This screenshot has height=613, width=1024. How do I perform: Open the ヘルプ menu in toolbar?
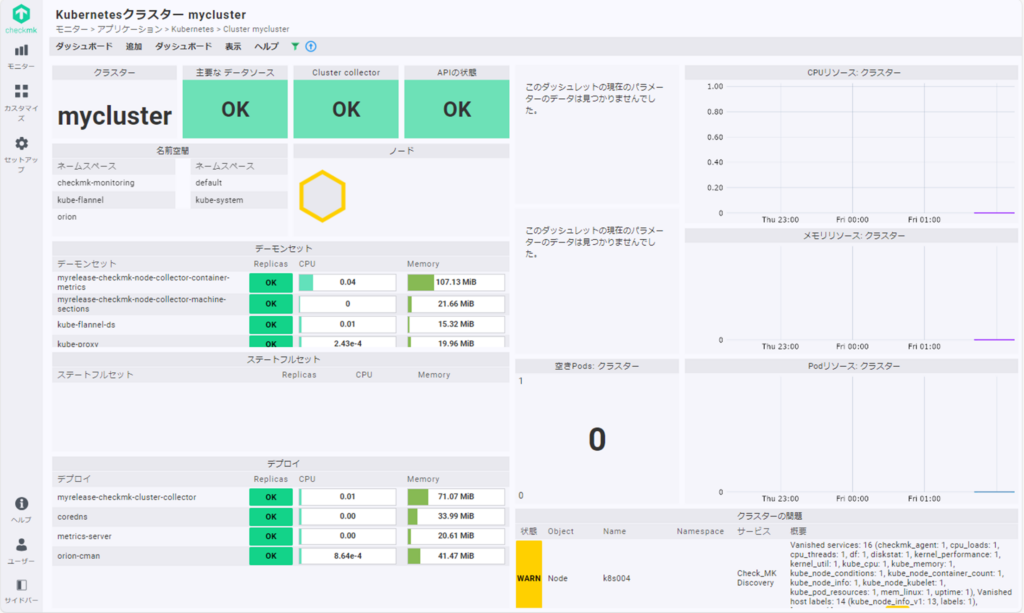(266, 46)
